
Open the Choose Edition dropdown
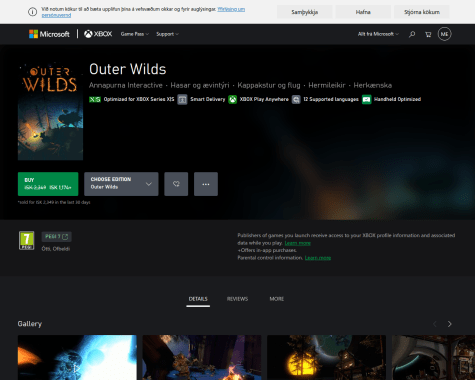[x=121, y=184]
